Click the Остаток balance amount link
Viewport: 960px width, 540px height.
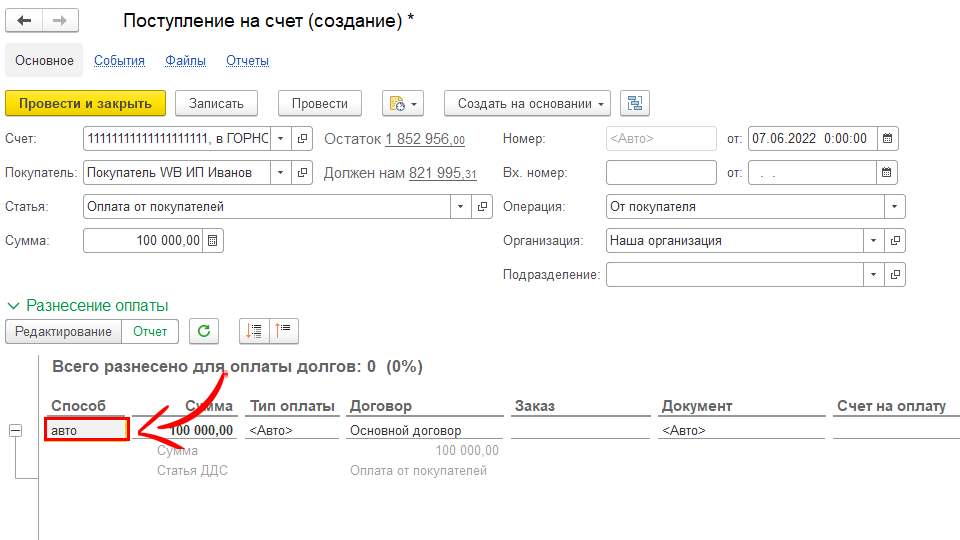pos(424,140)
